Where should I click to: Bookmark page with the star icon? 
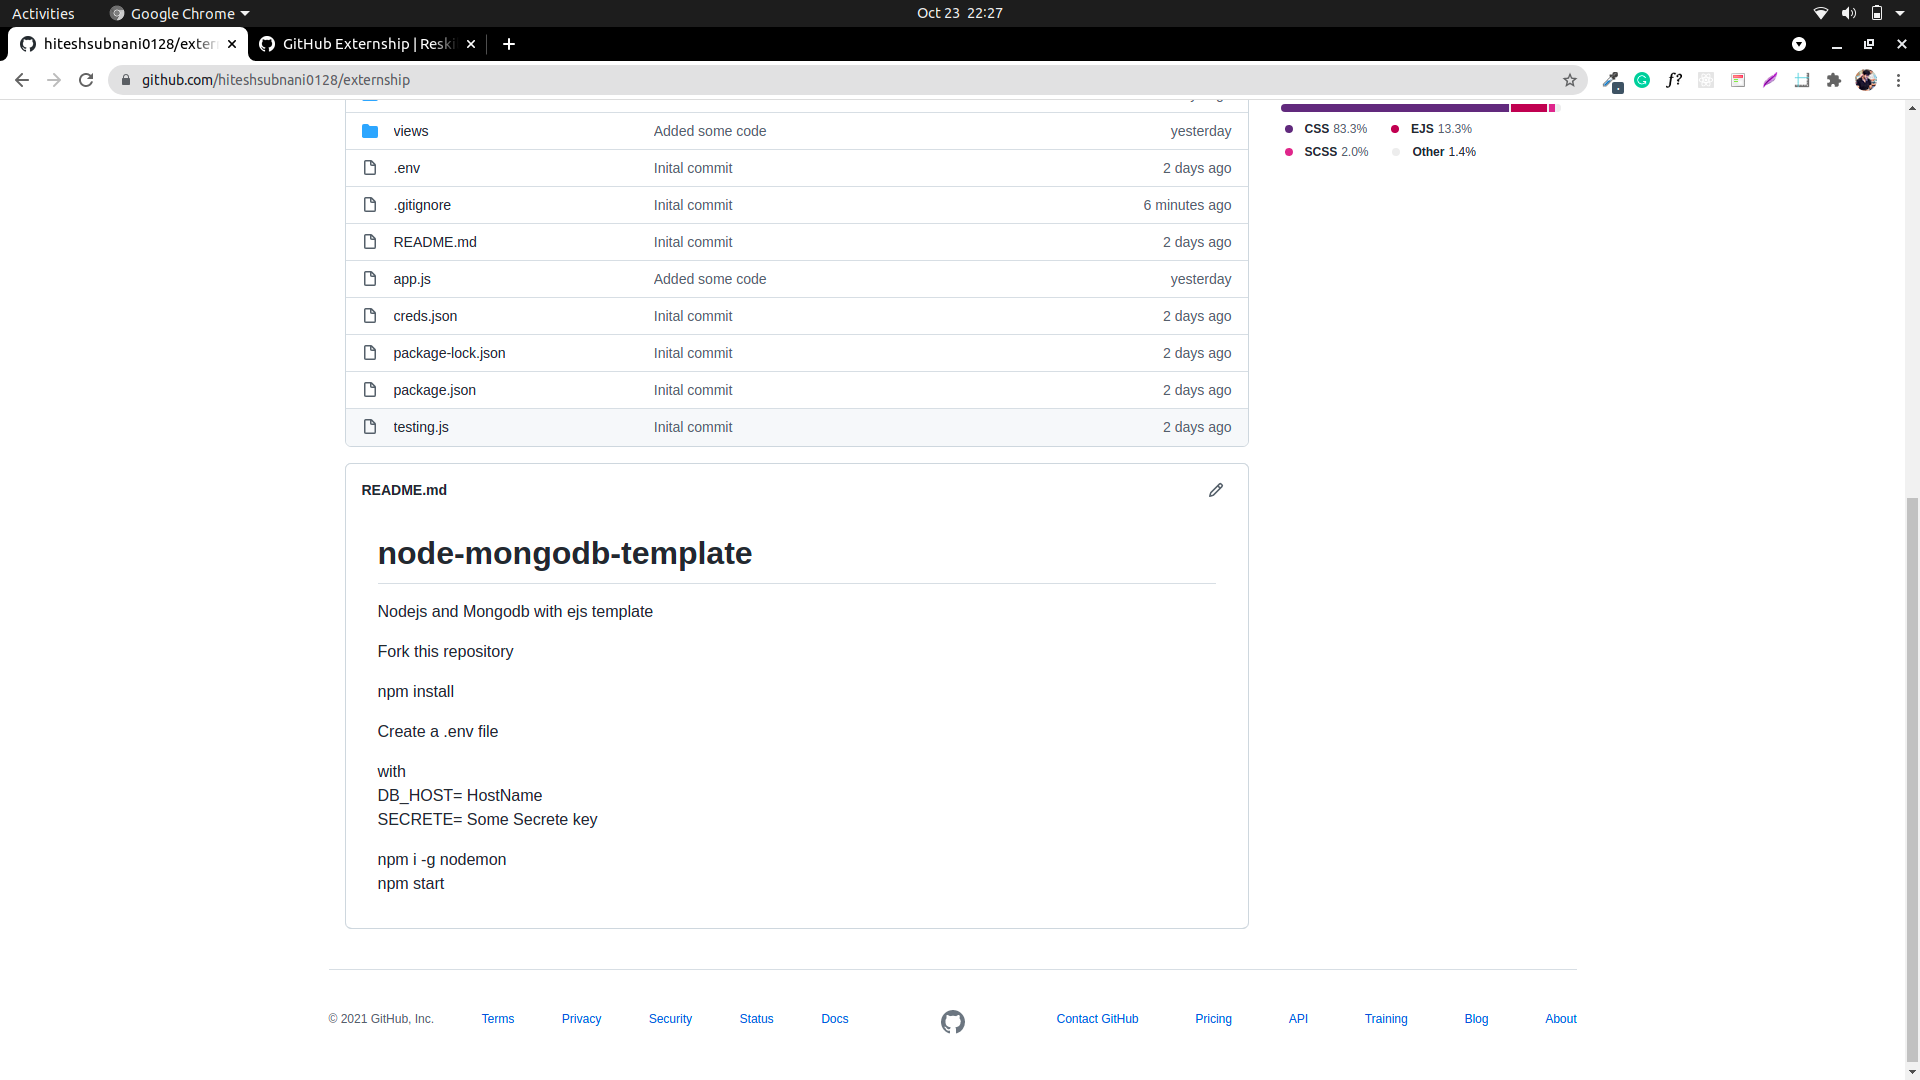pyautogui.click(x=1569, y=80)
